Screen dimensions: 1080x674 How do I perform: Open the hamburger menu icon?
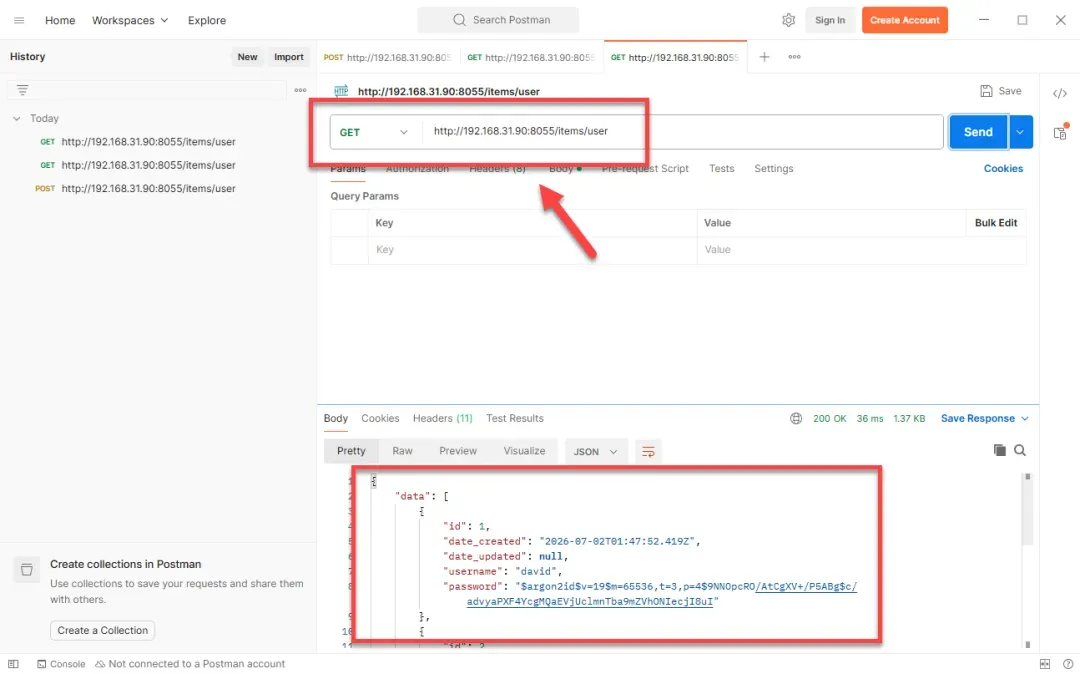click(x=19, y=20)
